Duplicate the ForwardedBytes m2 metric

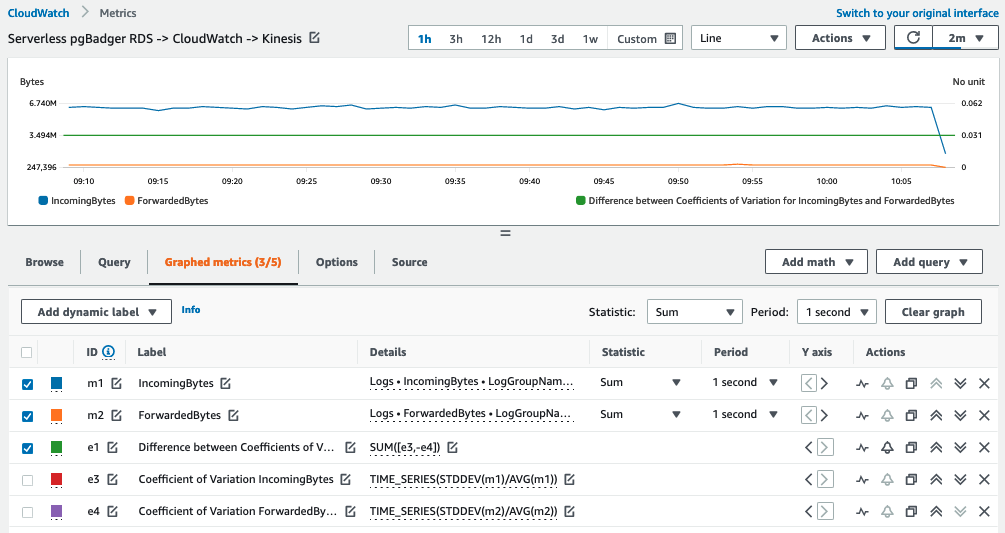click(910, 415)
